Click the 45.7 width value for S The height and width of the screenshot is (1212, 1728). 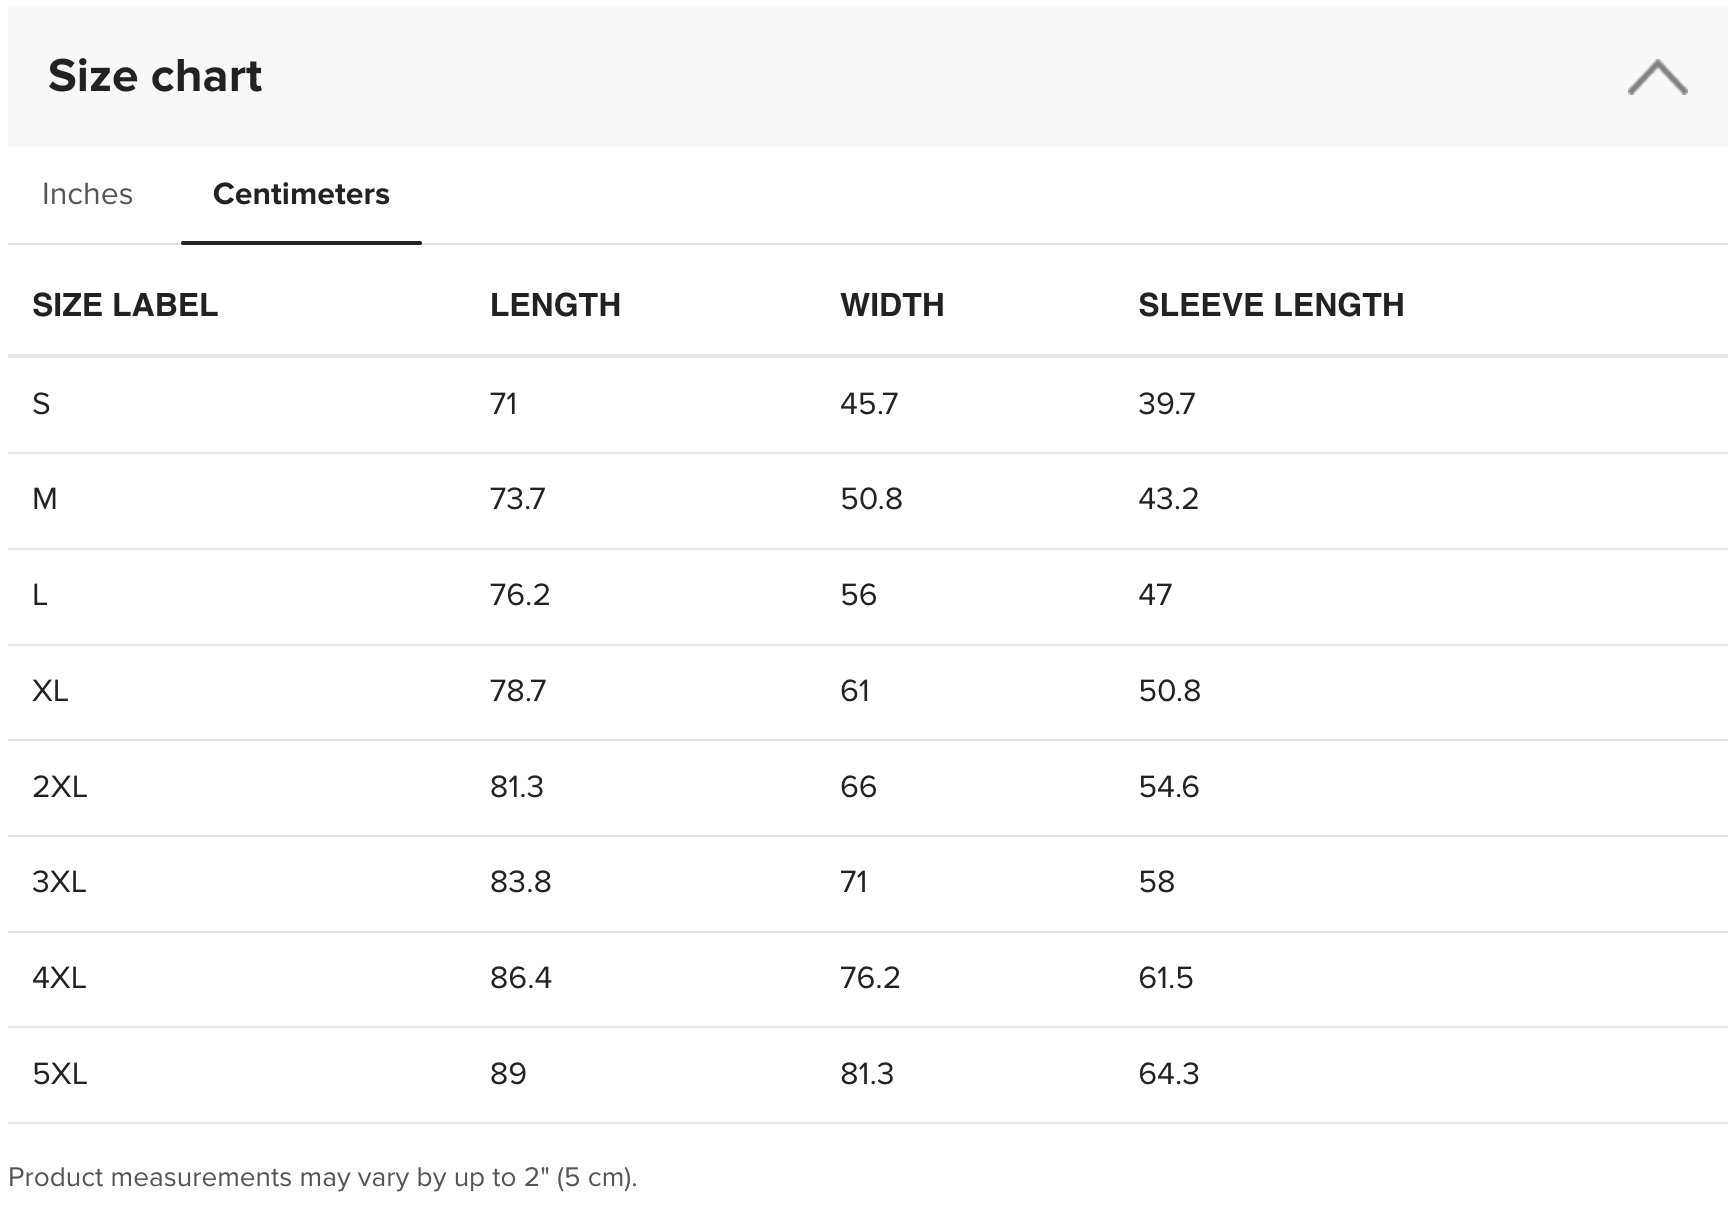(869, 404)
